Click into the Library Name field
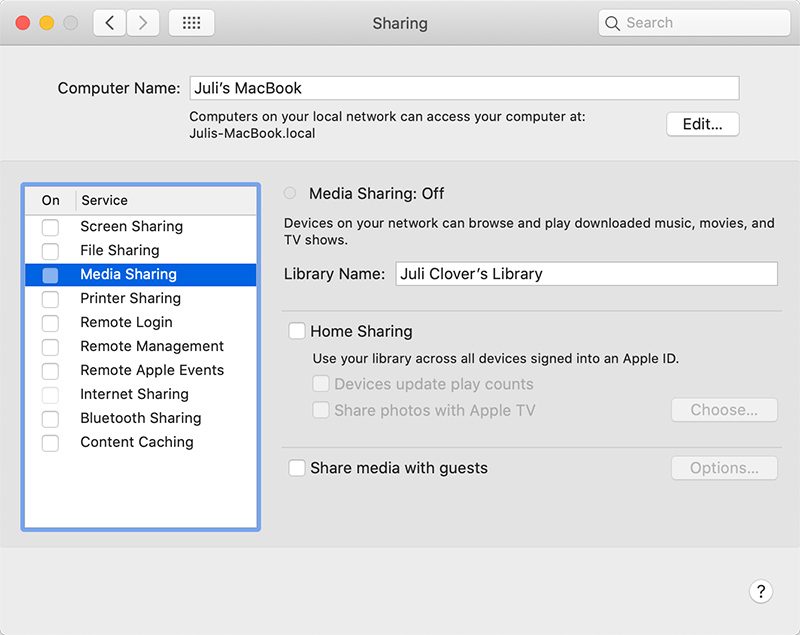This screenshot has height=635, width=800. click(x=586, y=274)
